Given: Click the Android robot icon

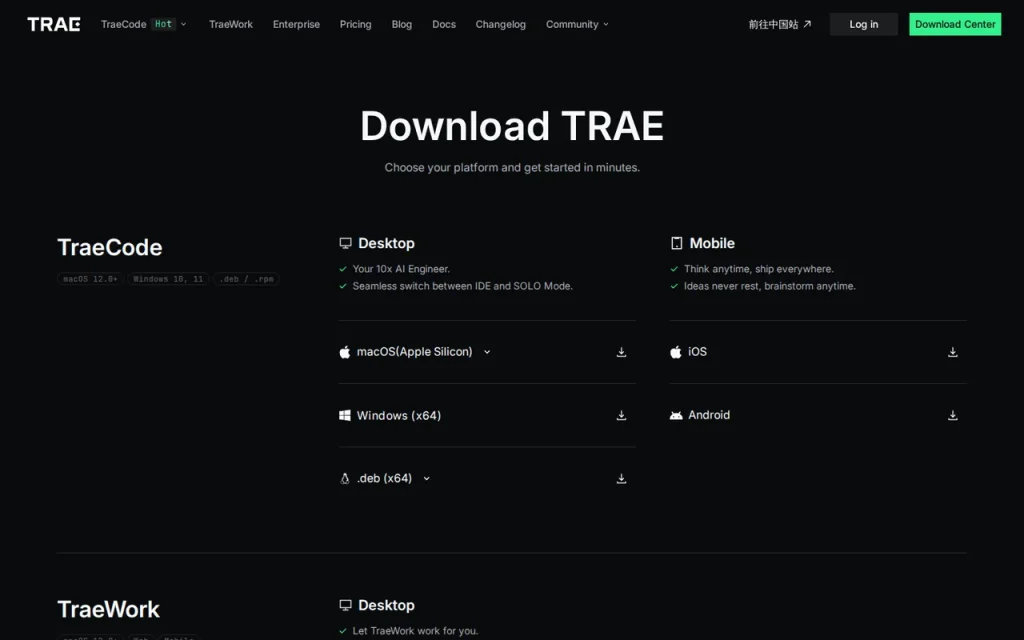Looking at the screenshot, I should point(676,415).
